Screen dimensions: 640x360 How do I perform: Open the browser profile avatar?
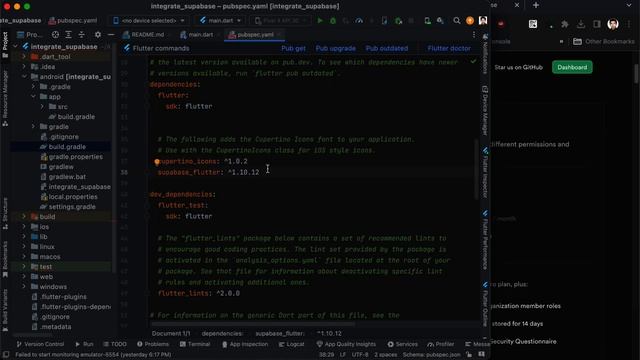[x=613, y=24]
